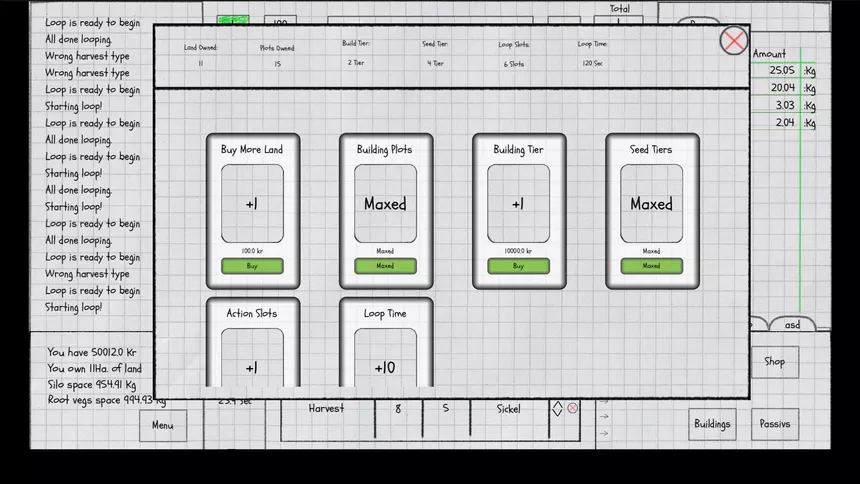
Task: Click the Loop Time stat header
Action: click(x=592, y=44)
